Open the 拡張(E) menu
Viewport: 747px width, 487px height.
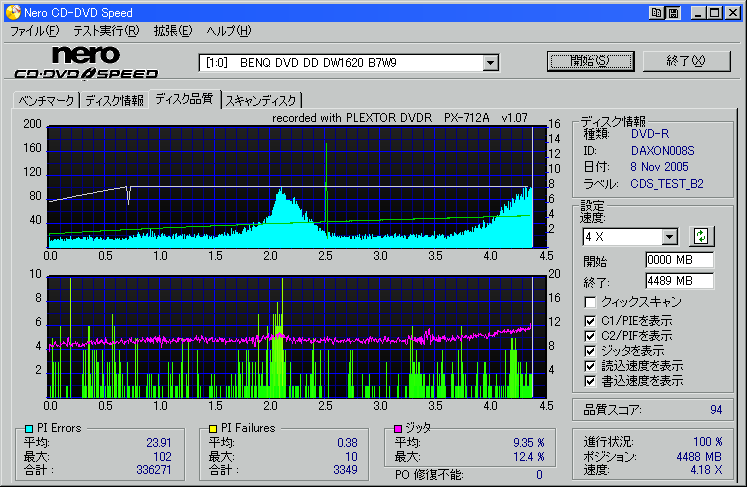pos(172,31)
